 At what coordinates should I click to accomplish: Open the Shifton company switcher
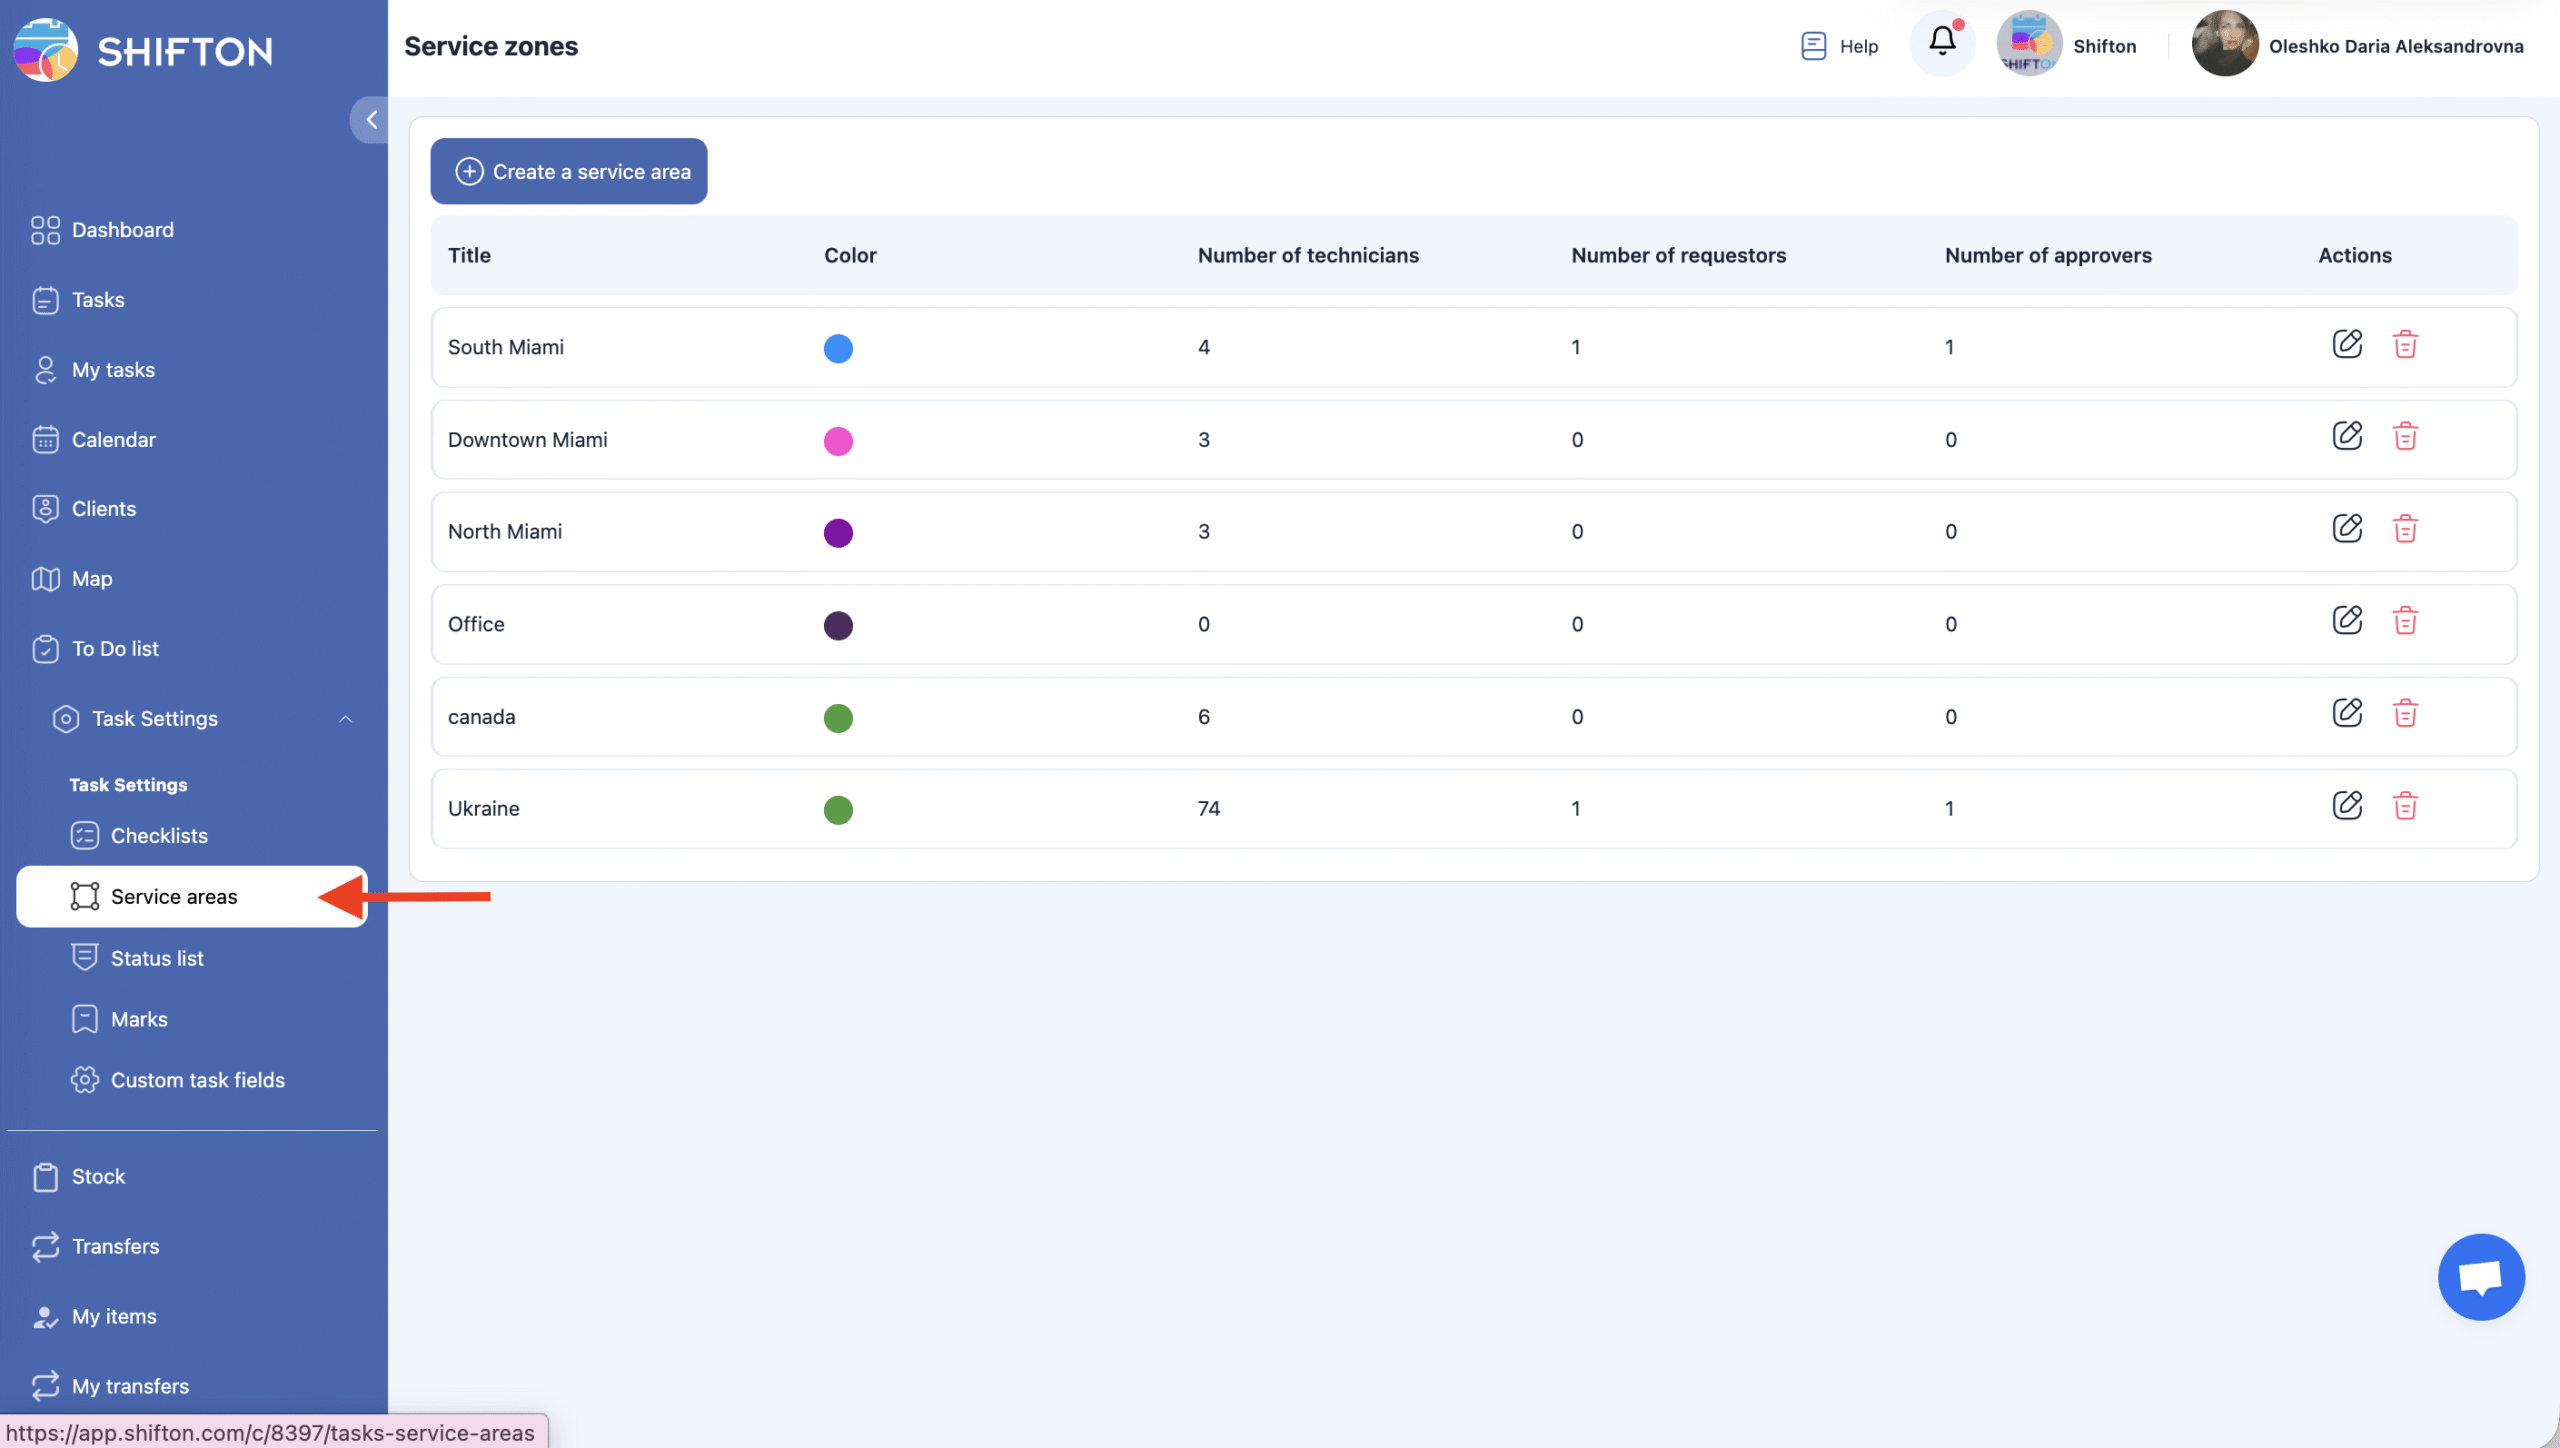coord(2066,46)
